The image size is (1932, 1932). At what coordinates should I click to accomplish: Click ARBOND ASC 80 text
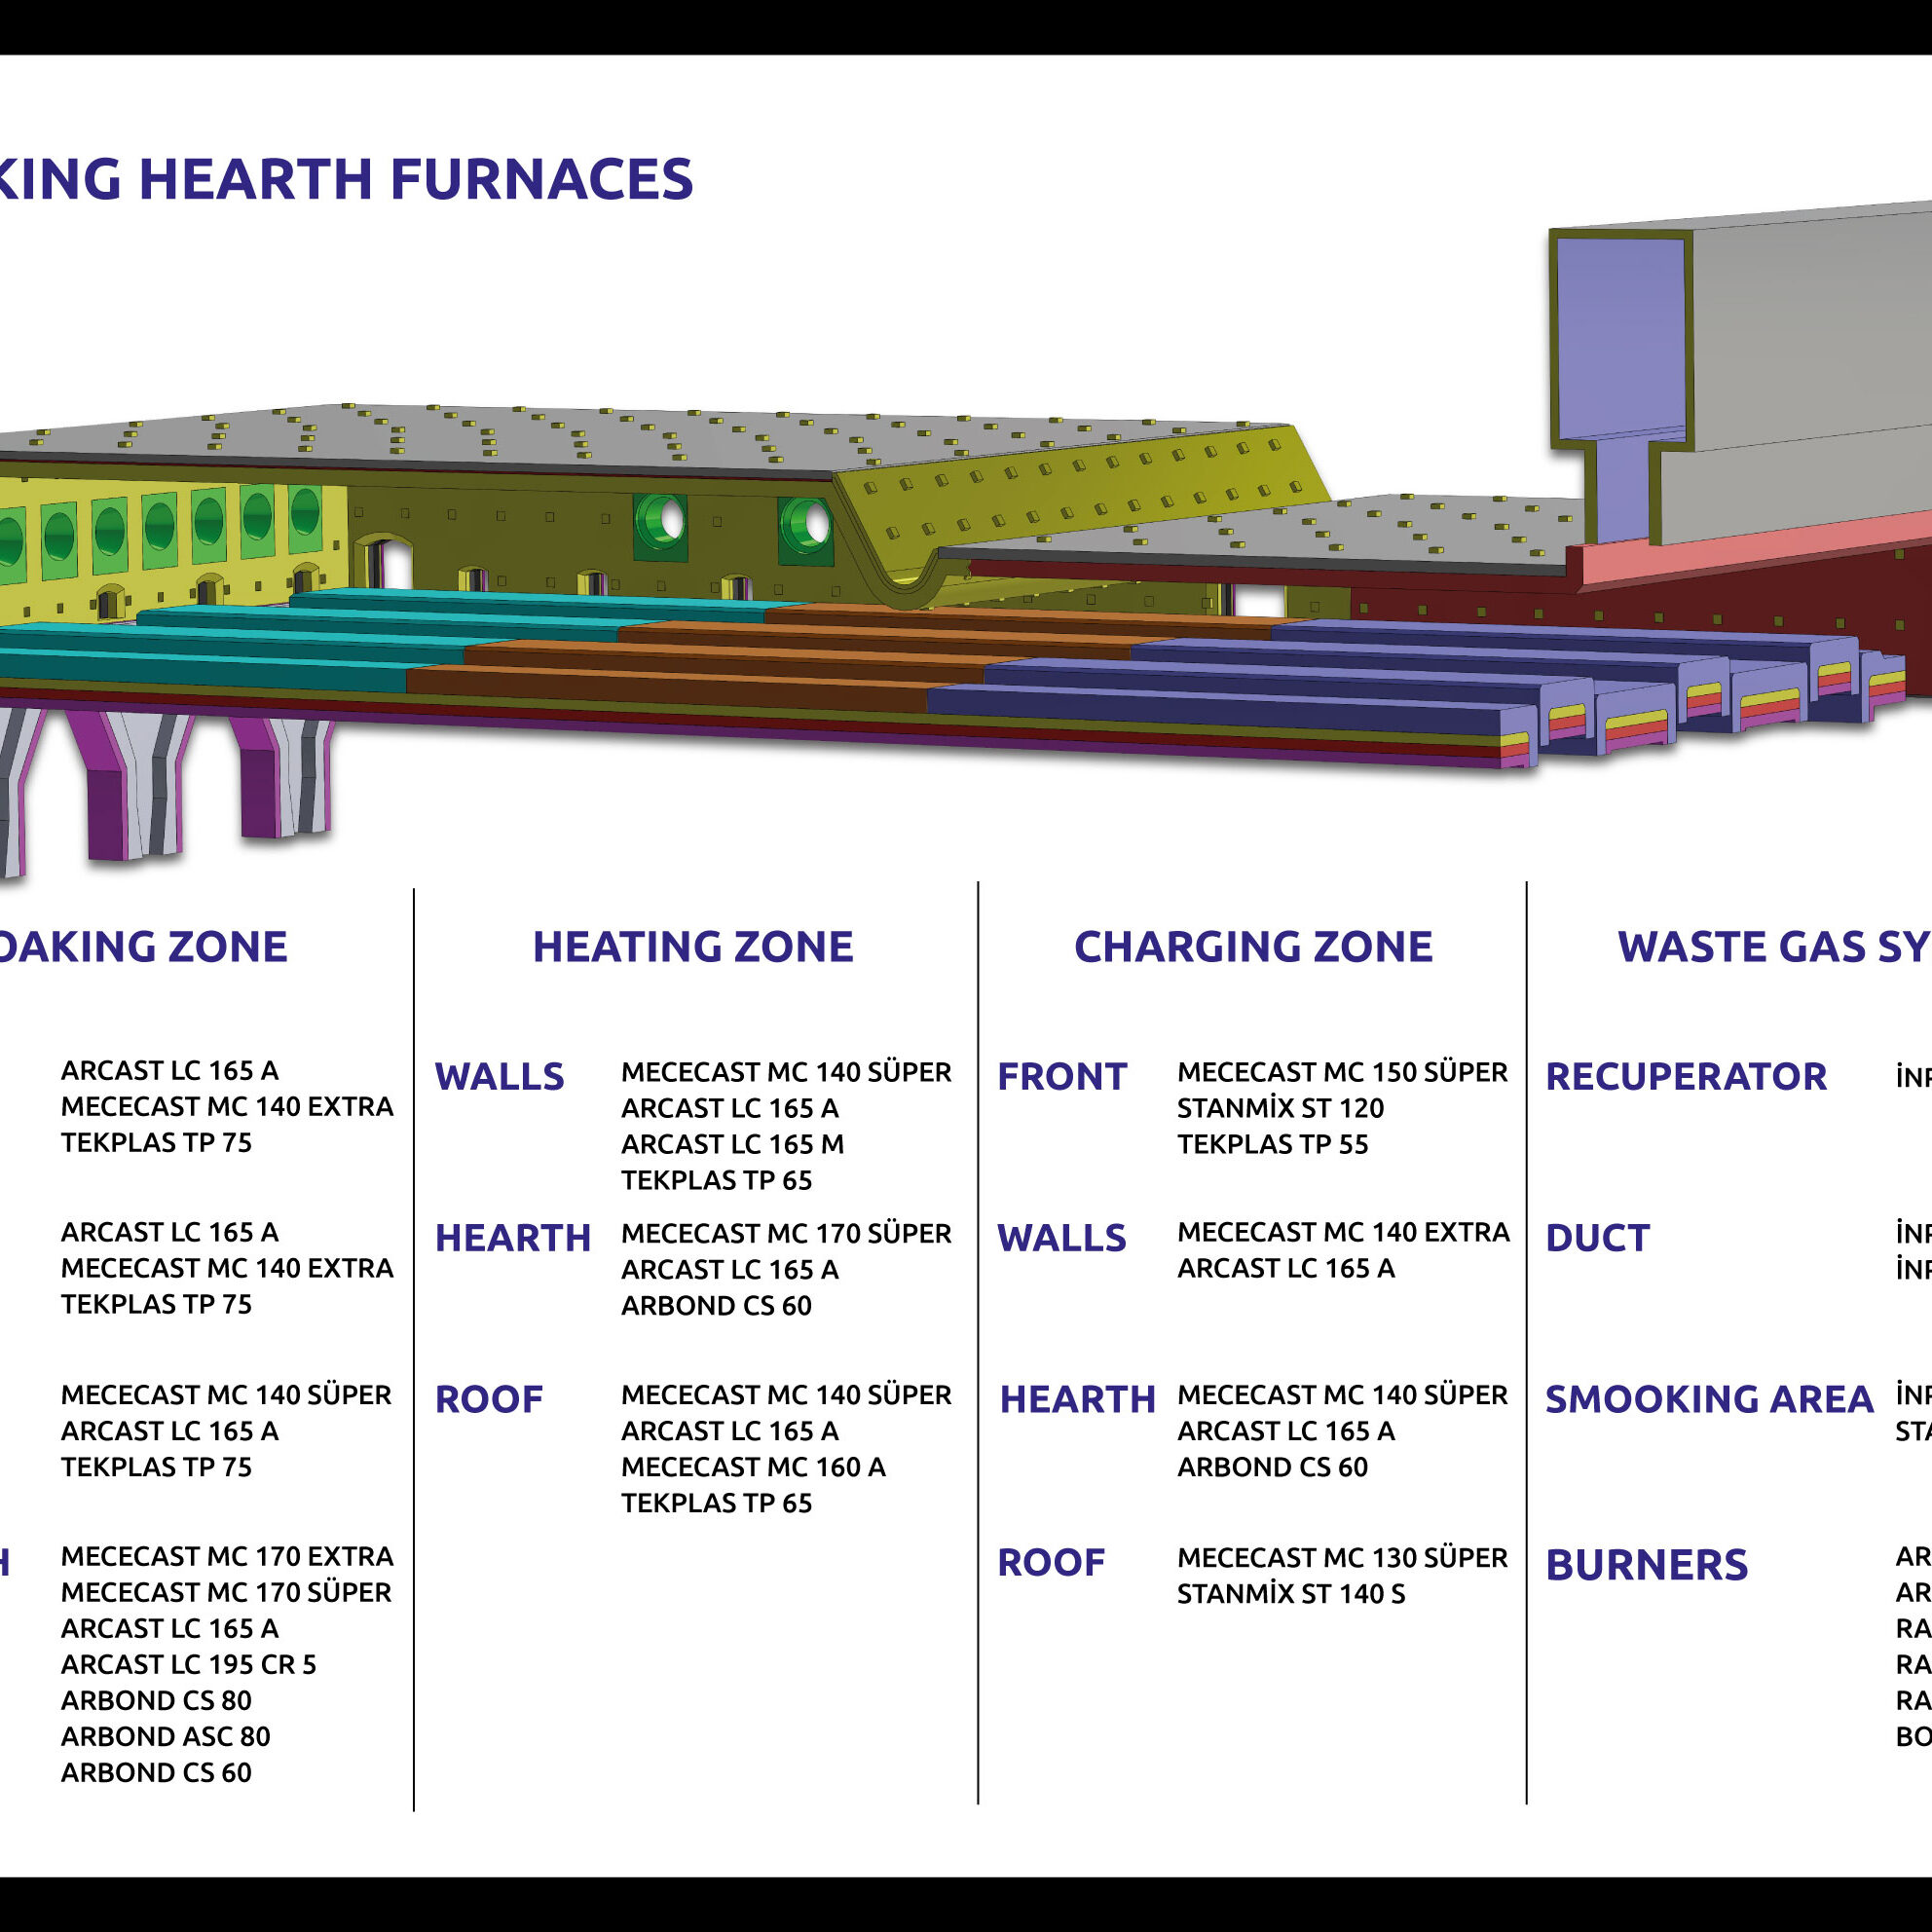[x=165, y=1736]
